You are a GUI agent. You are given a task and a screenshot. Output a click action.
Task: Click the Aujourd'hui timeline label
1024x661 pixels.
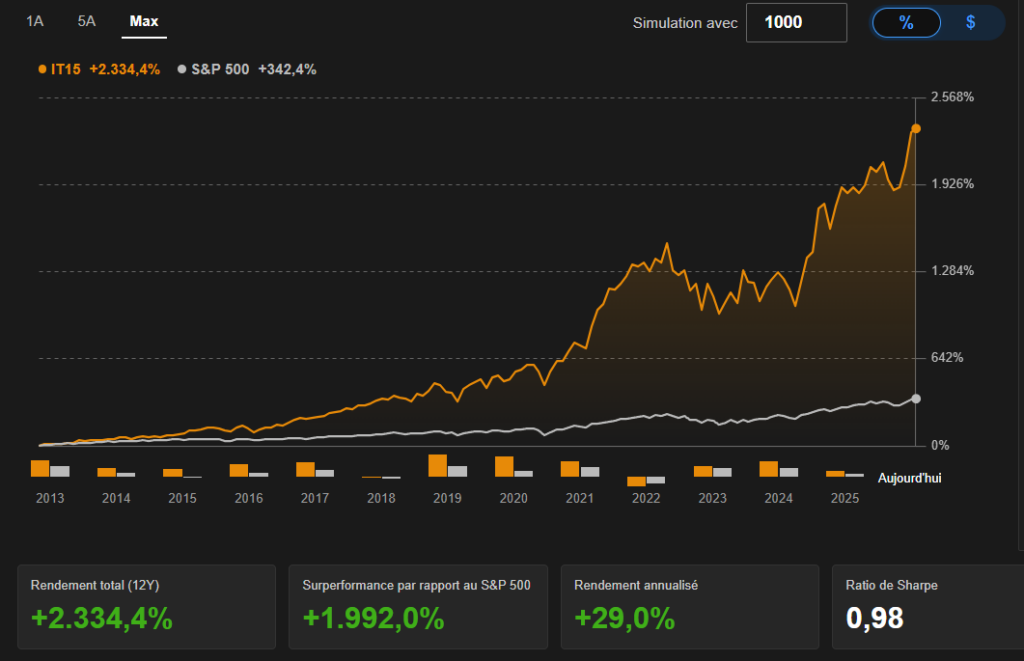(x=909, y=478)
